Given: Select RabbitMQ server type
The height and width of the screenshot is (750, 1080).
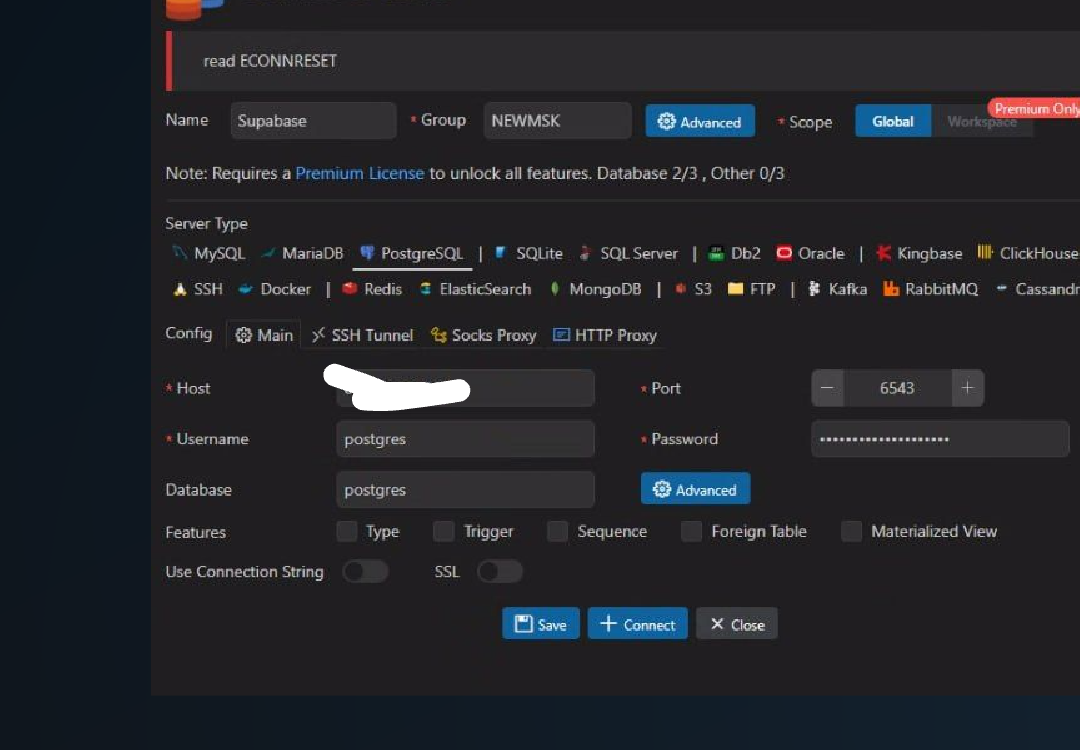Looking at the screenshot, I should click(931, 289).
